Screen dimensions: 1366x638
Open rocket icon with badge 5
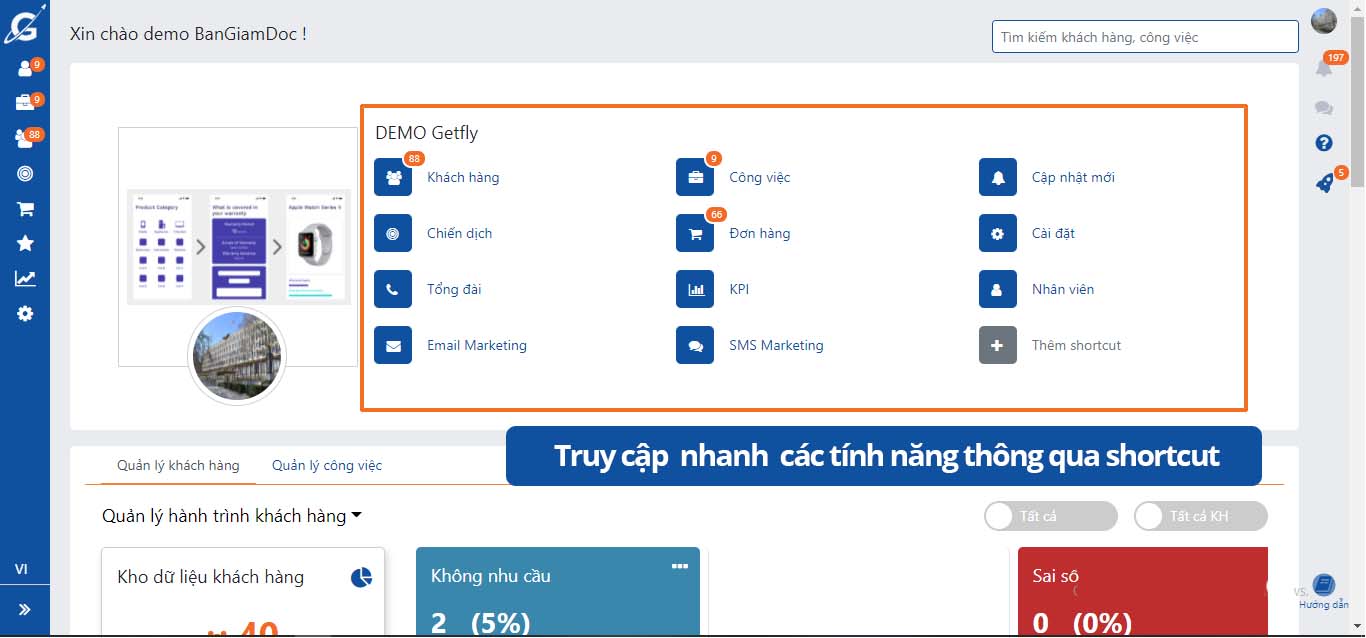tap(1327, 181)
